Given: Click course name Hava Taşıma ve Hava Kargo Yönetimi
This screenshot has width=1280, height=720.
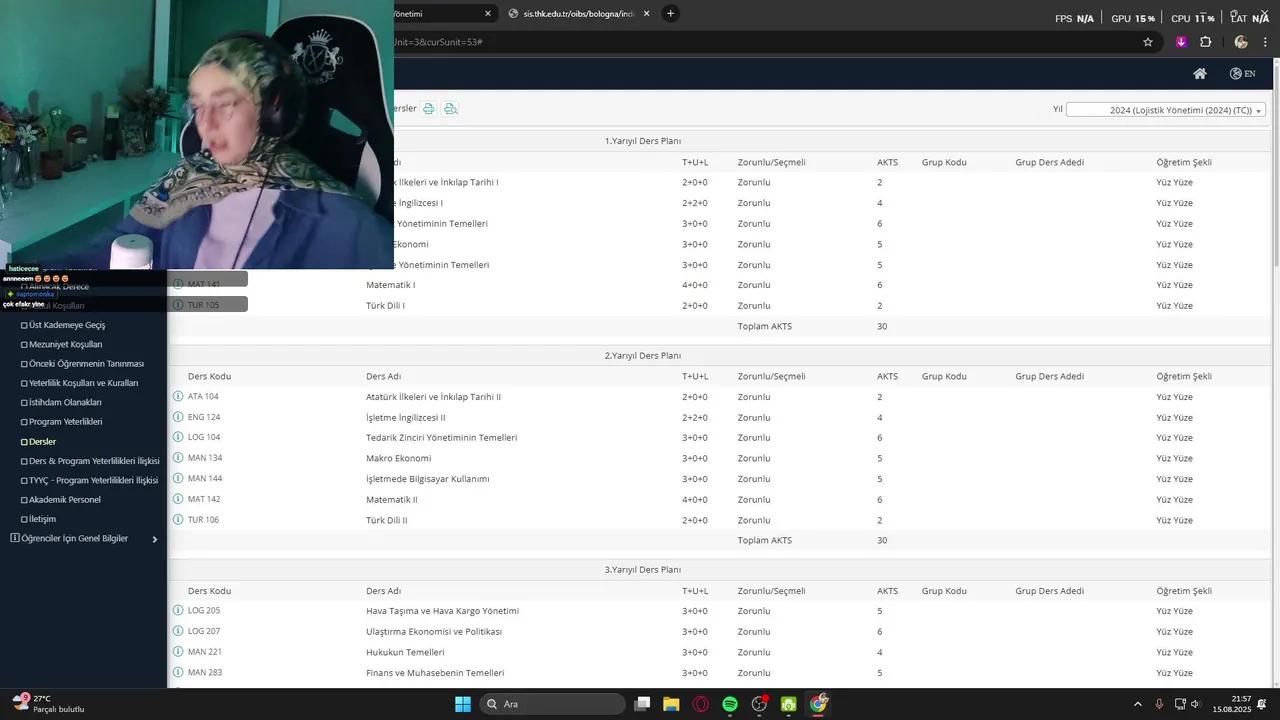Looking at the screenshot, I should [443, 611].
